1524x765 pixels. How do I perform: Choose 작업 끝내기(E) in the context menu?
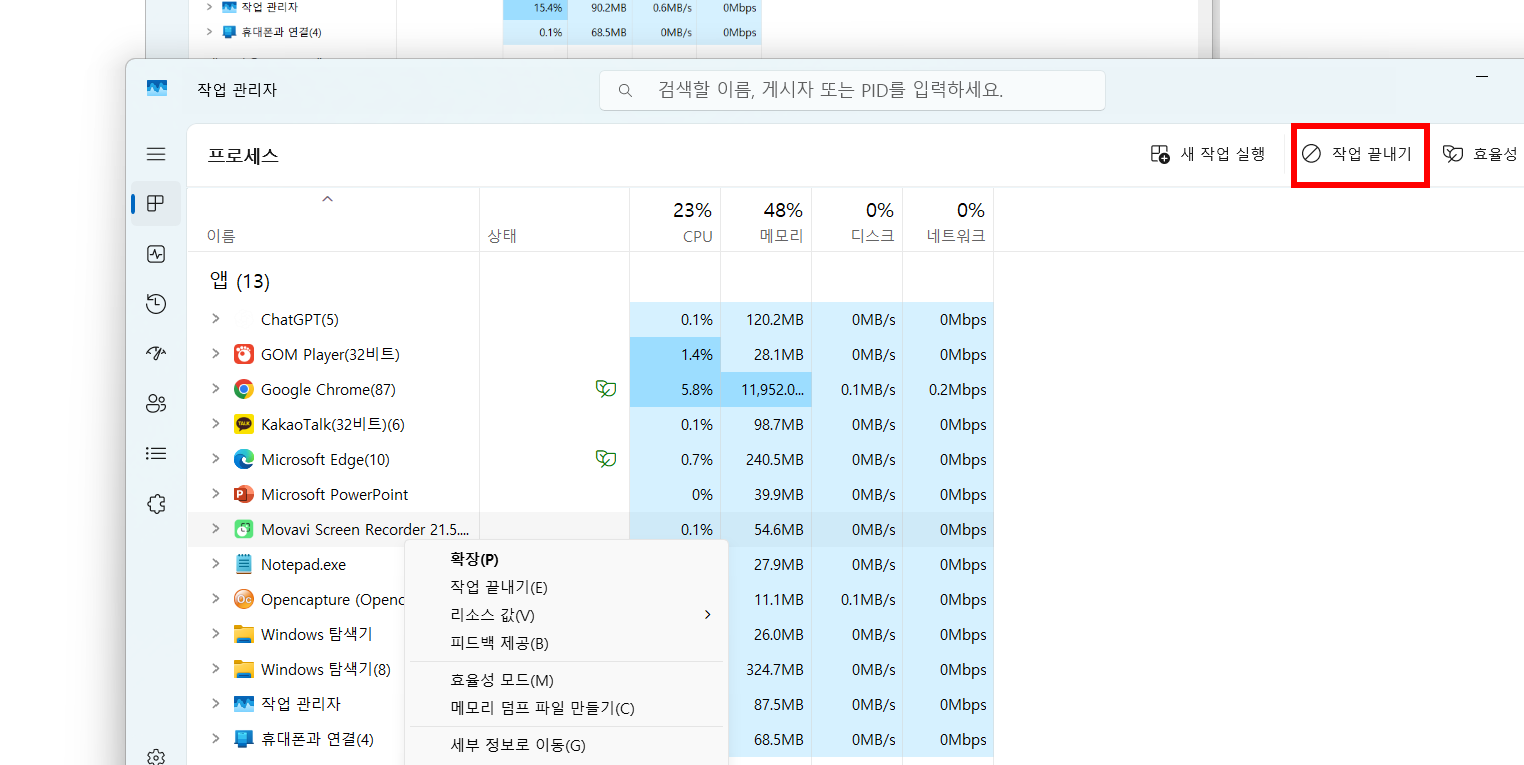click(x=566, y=587)
